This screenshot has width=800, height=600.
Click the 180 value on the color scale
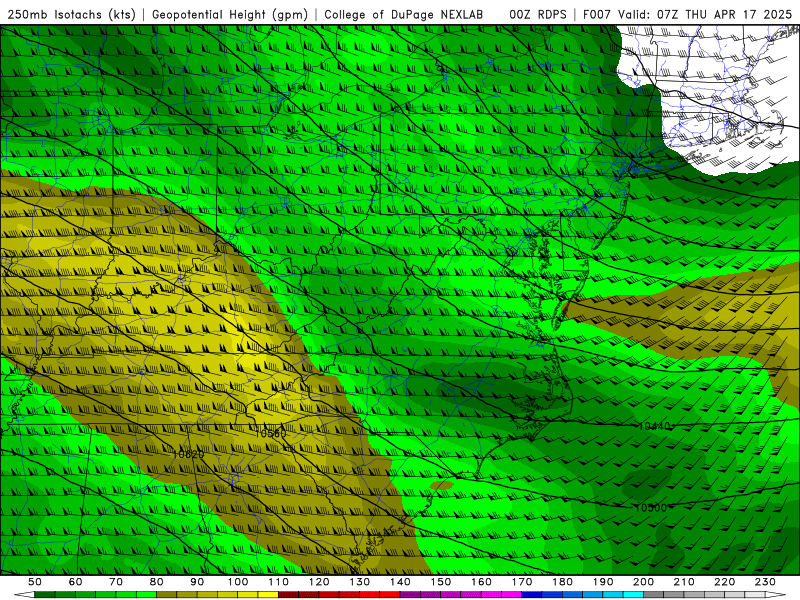562,582
